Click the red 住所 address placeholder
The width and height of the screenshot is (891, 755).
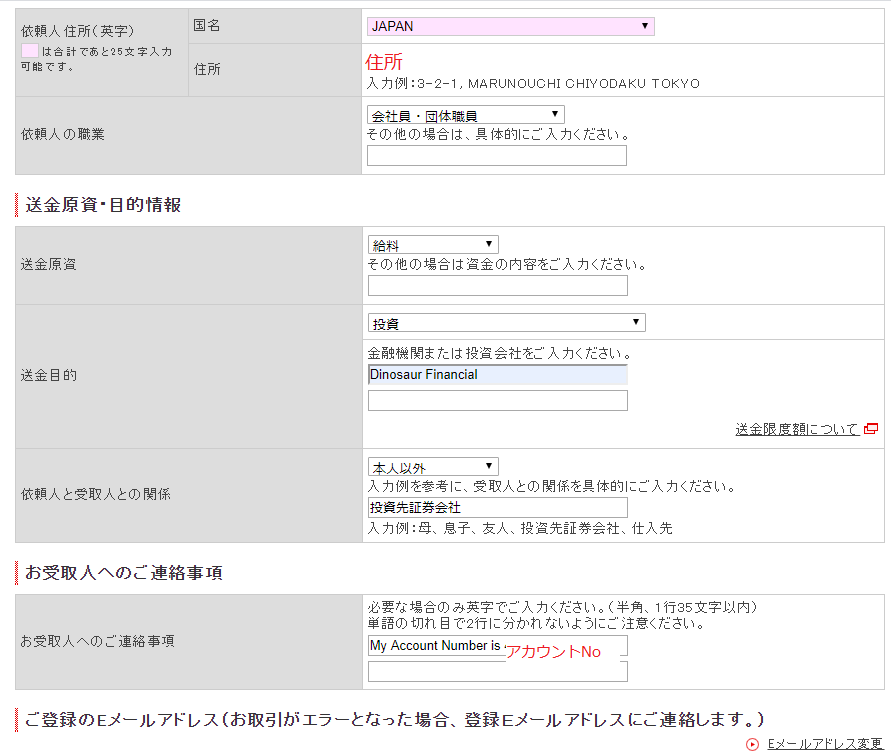pyautogui.click(x=384, y=61)
